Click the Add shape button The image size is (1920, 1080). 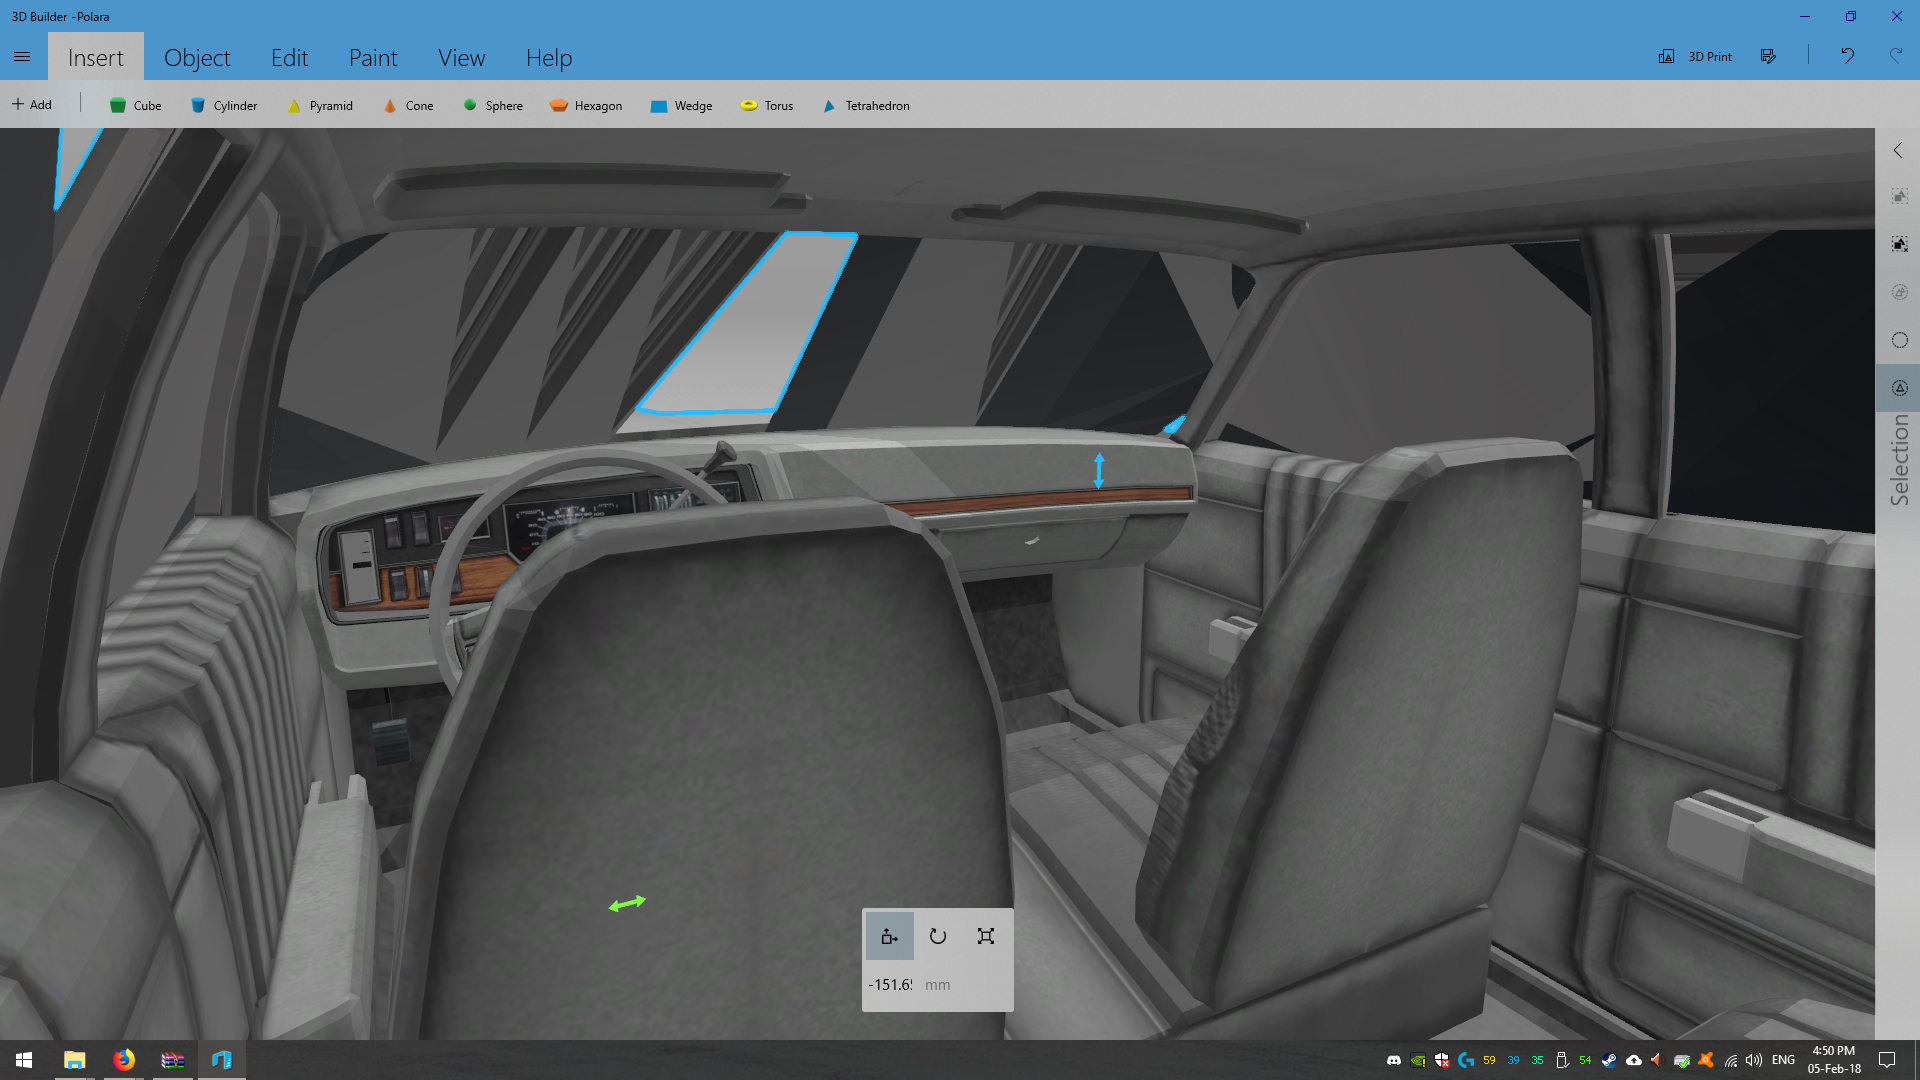tap(32, 104)
